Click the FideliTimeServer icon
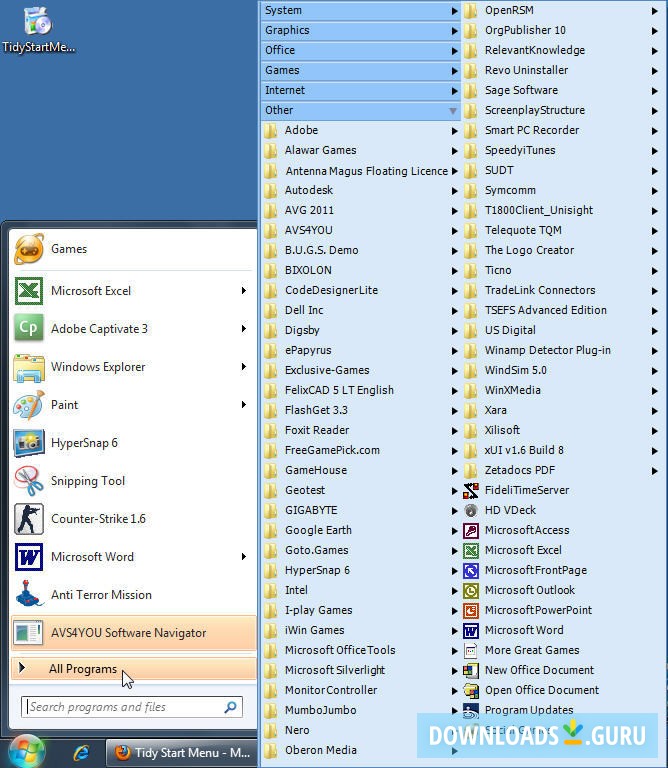Screen dimensions: 668x768 (471, 490)
